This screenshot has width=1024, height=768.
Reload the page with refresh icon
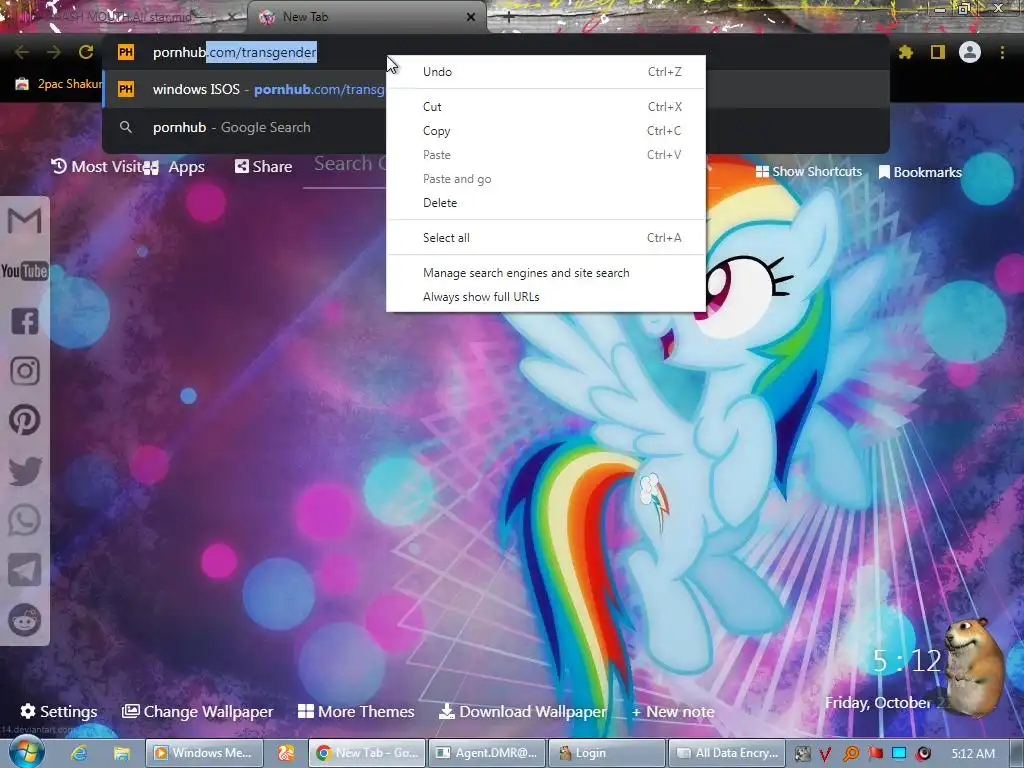tap(86, 52)
